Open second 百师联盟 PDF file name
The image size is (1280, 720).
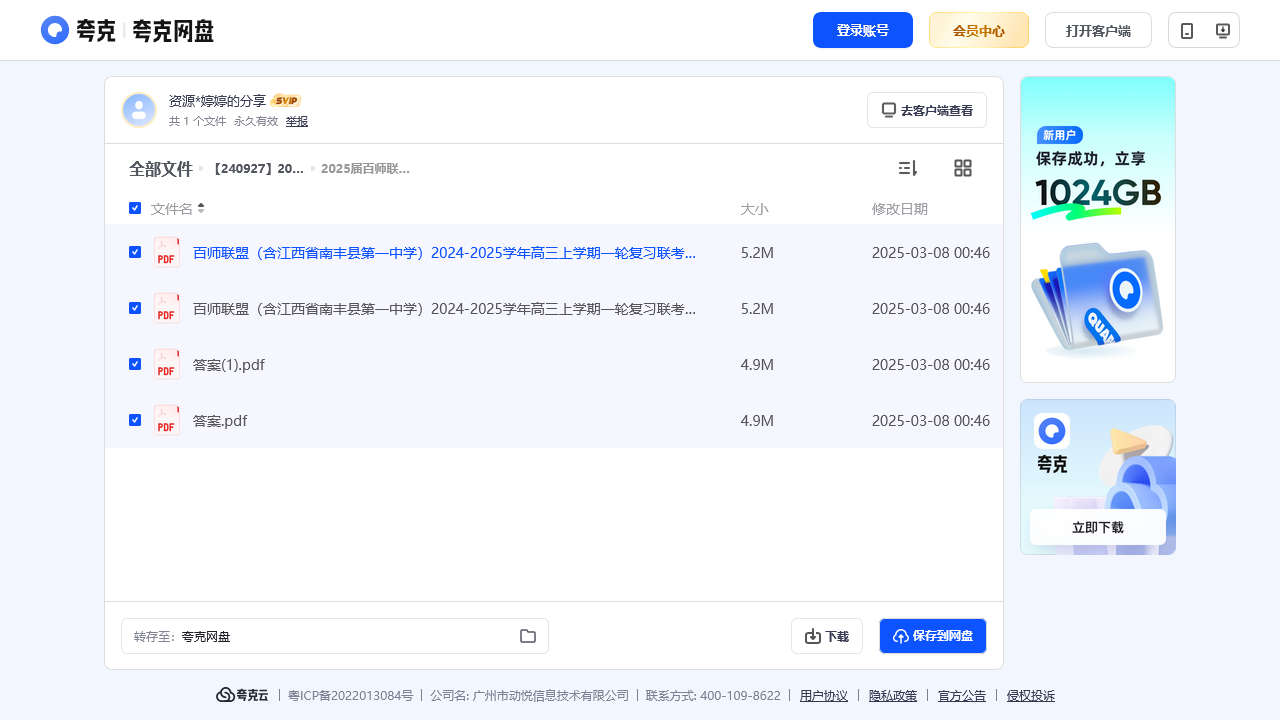(444, 309)
